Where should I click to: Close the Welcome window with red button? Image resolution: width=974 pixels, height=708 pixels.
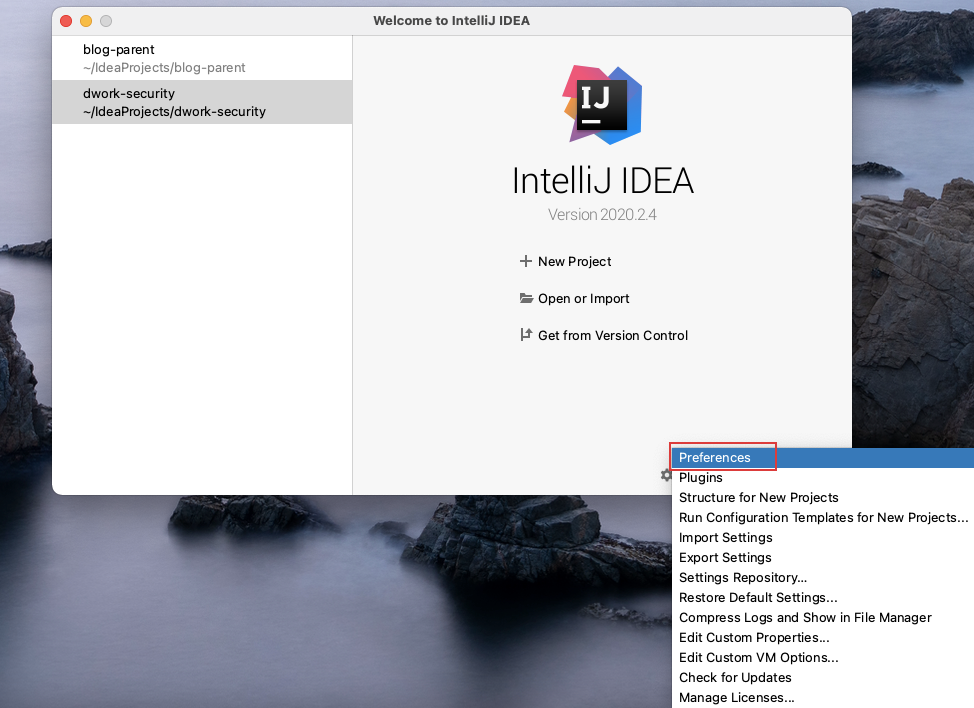coord(66,21)
